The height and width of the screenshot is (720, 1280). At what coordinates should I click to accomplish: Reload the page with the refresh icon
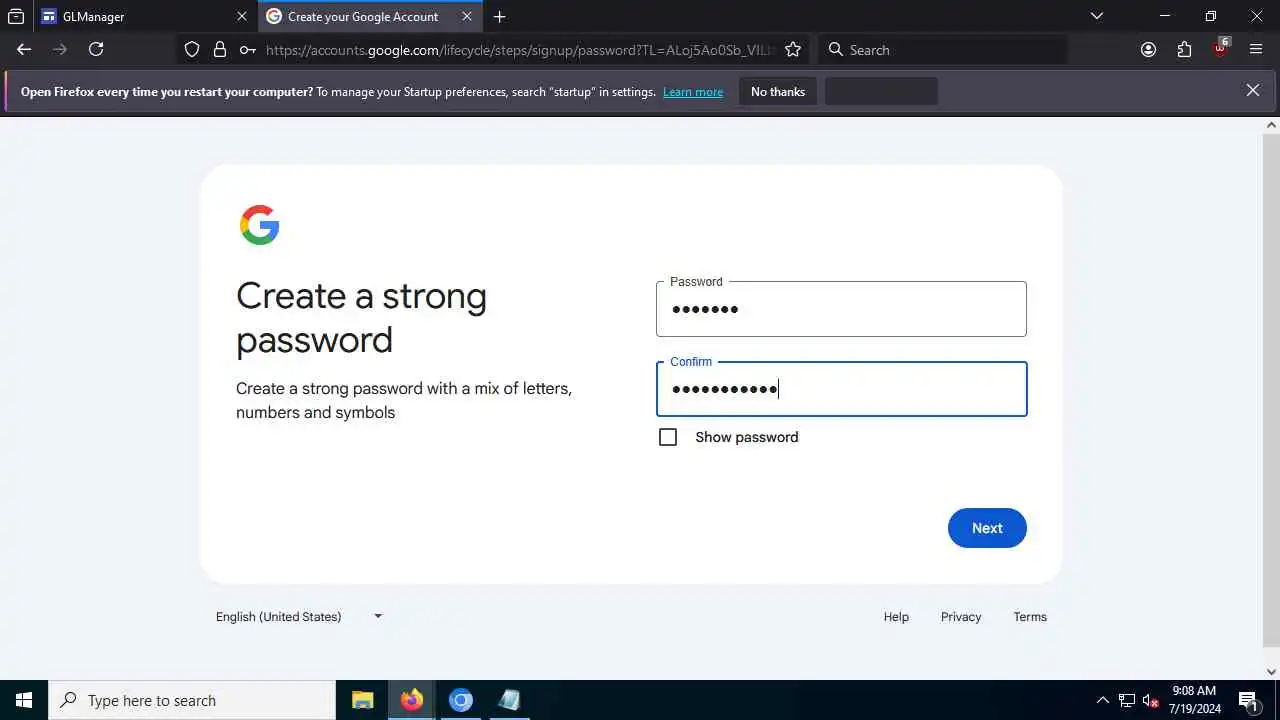point(96,49)
